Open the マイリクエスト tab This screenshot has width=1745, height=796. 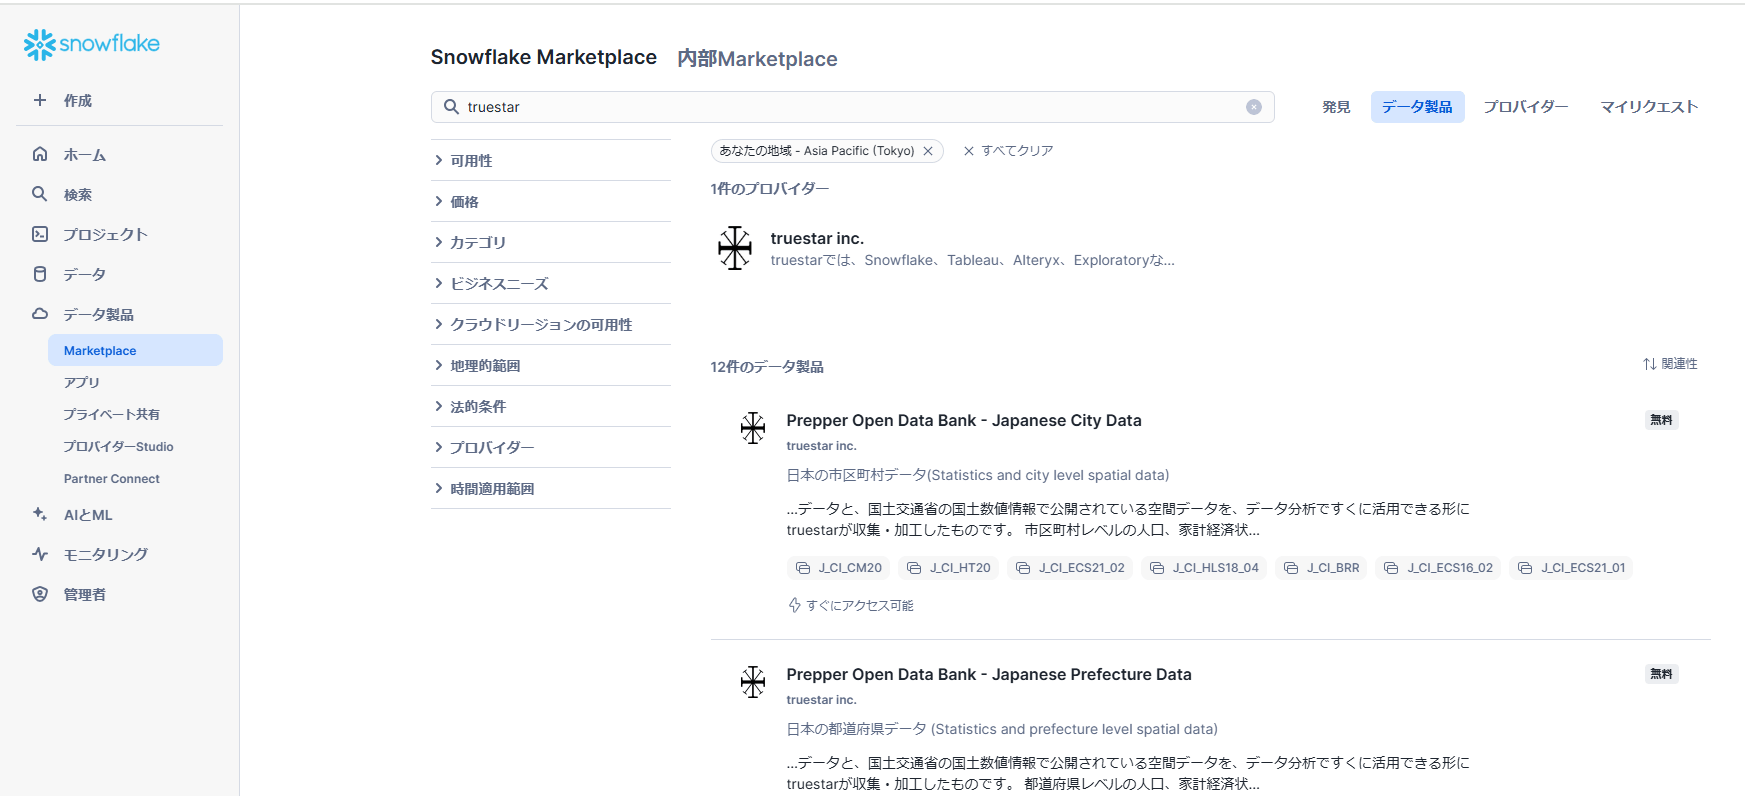tap(1649, 107)
